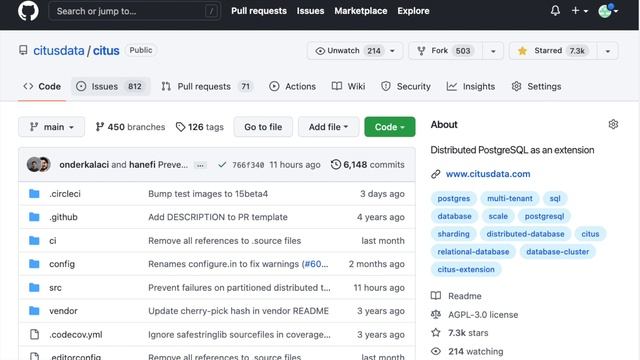Open the citusdata owner link
Viewport: 640px width, 360px height.
[59, 51]
